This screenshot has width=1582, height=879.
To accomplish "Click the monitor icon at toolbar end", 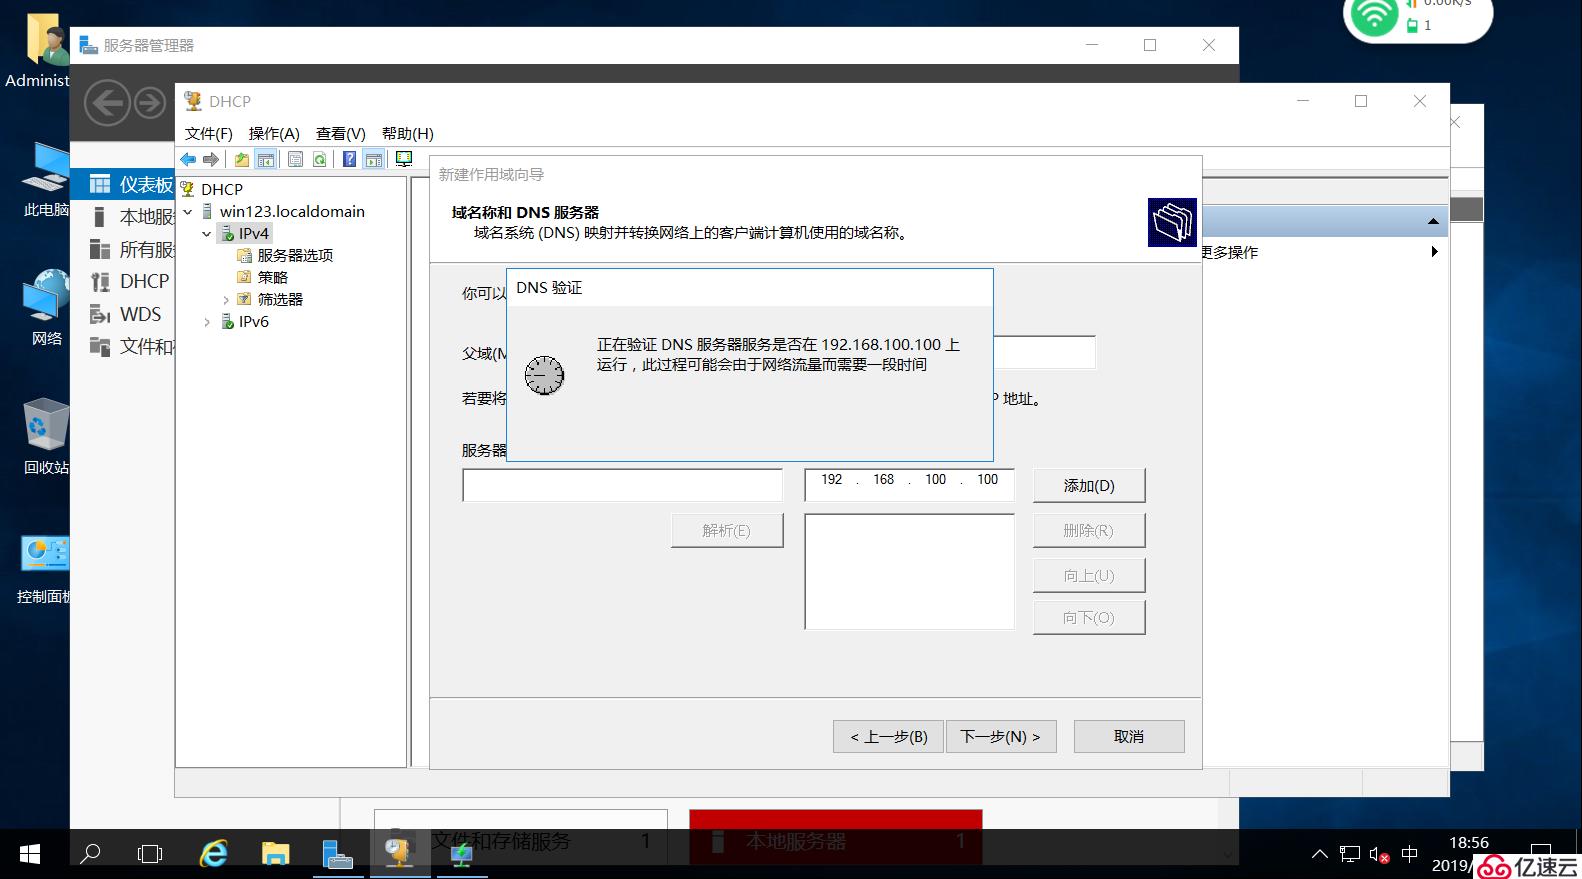I will [404, 159].
